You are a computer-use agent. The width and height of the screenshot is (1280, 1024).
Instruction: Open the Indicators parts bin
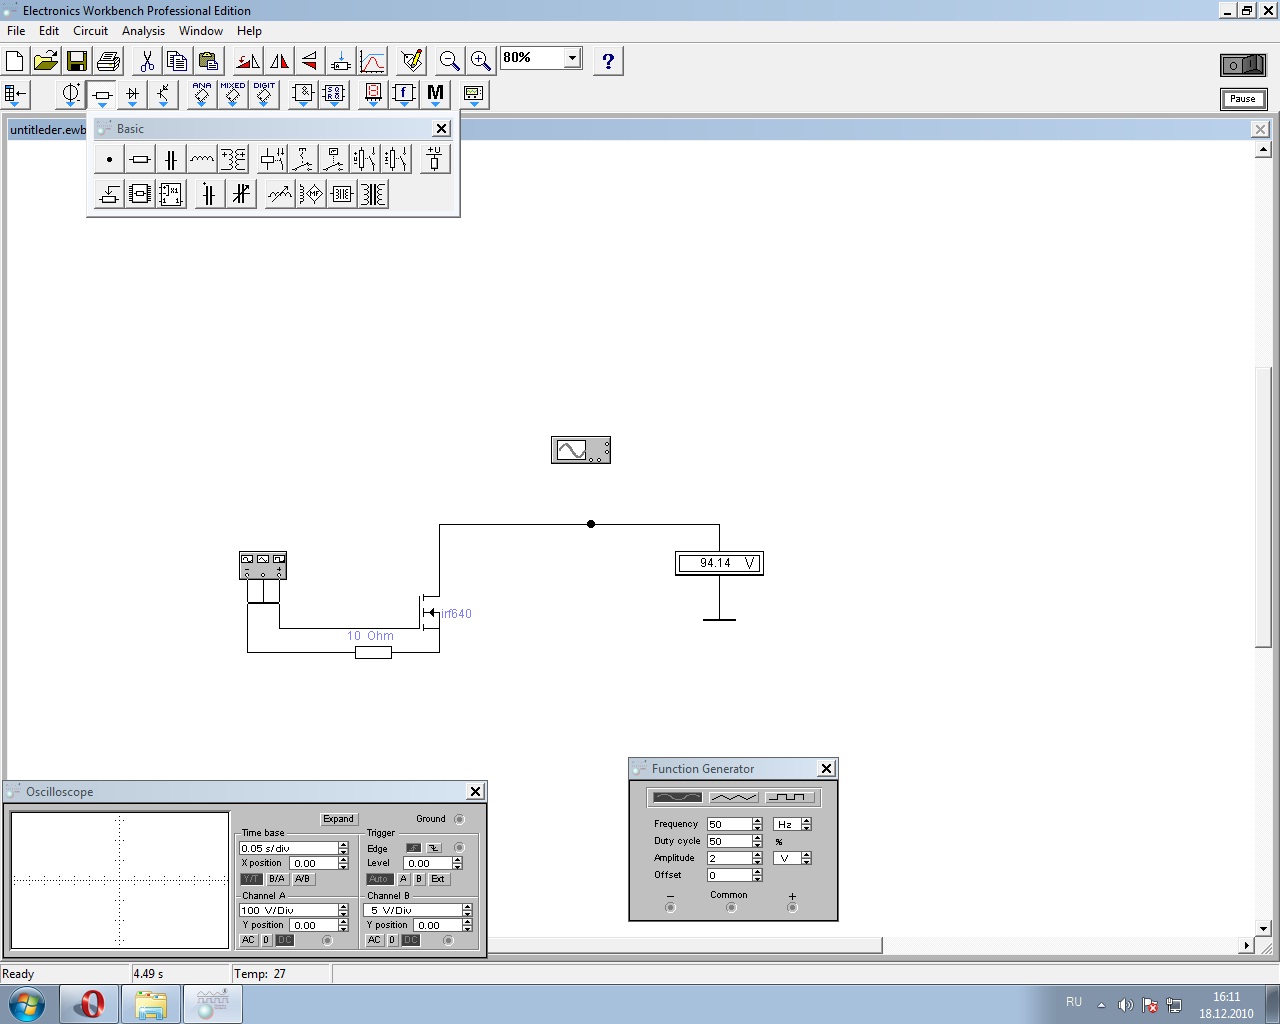coord(373,95)
